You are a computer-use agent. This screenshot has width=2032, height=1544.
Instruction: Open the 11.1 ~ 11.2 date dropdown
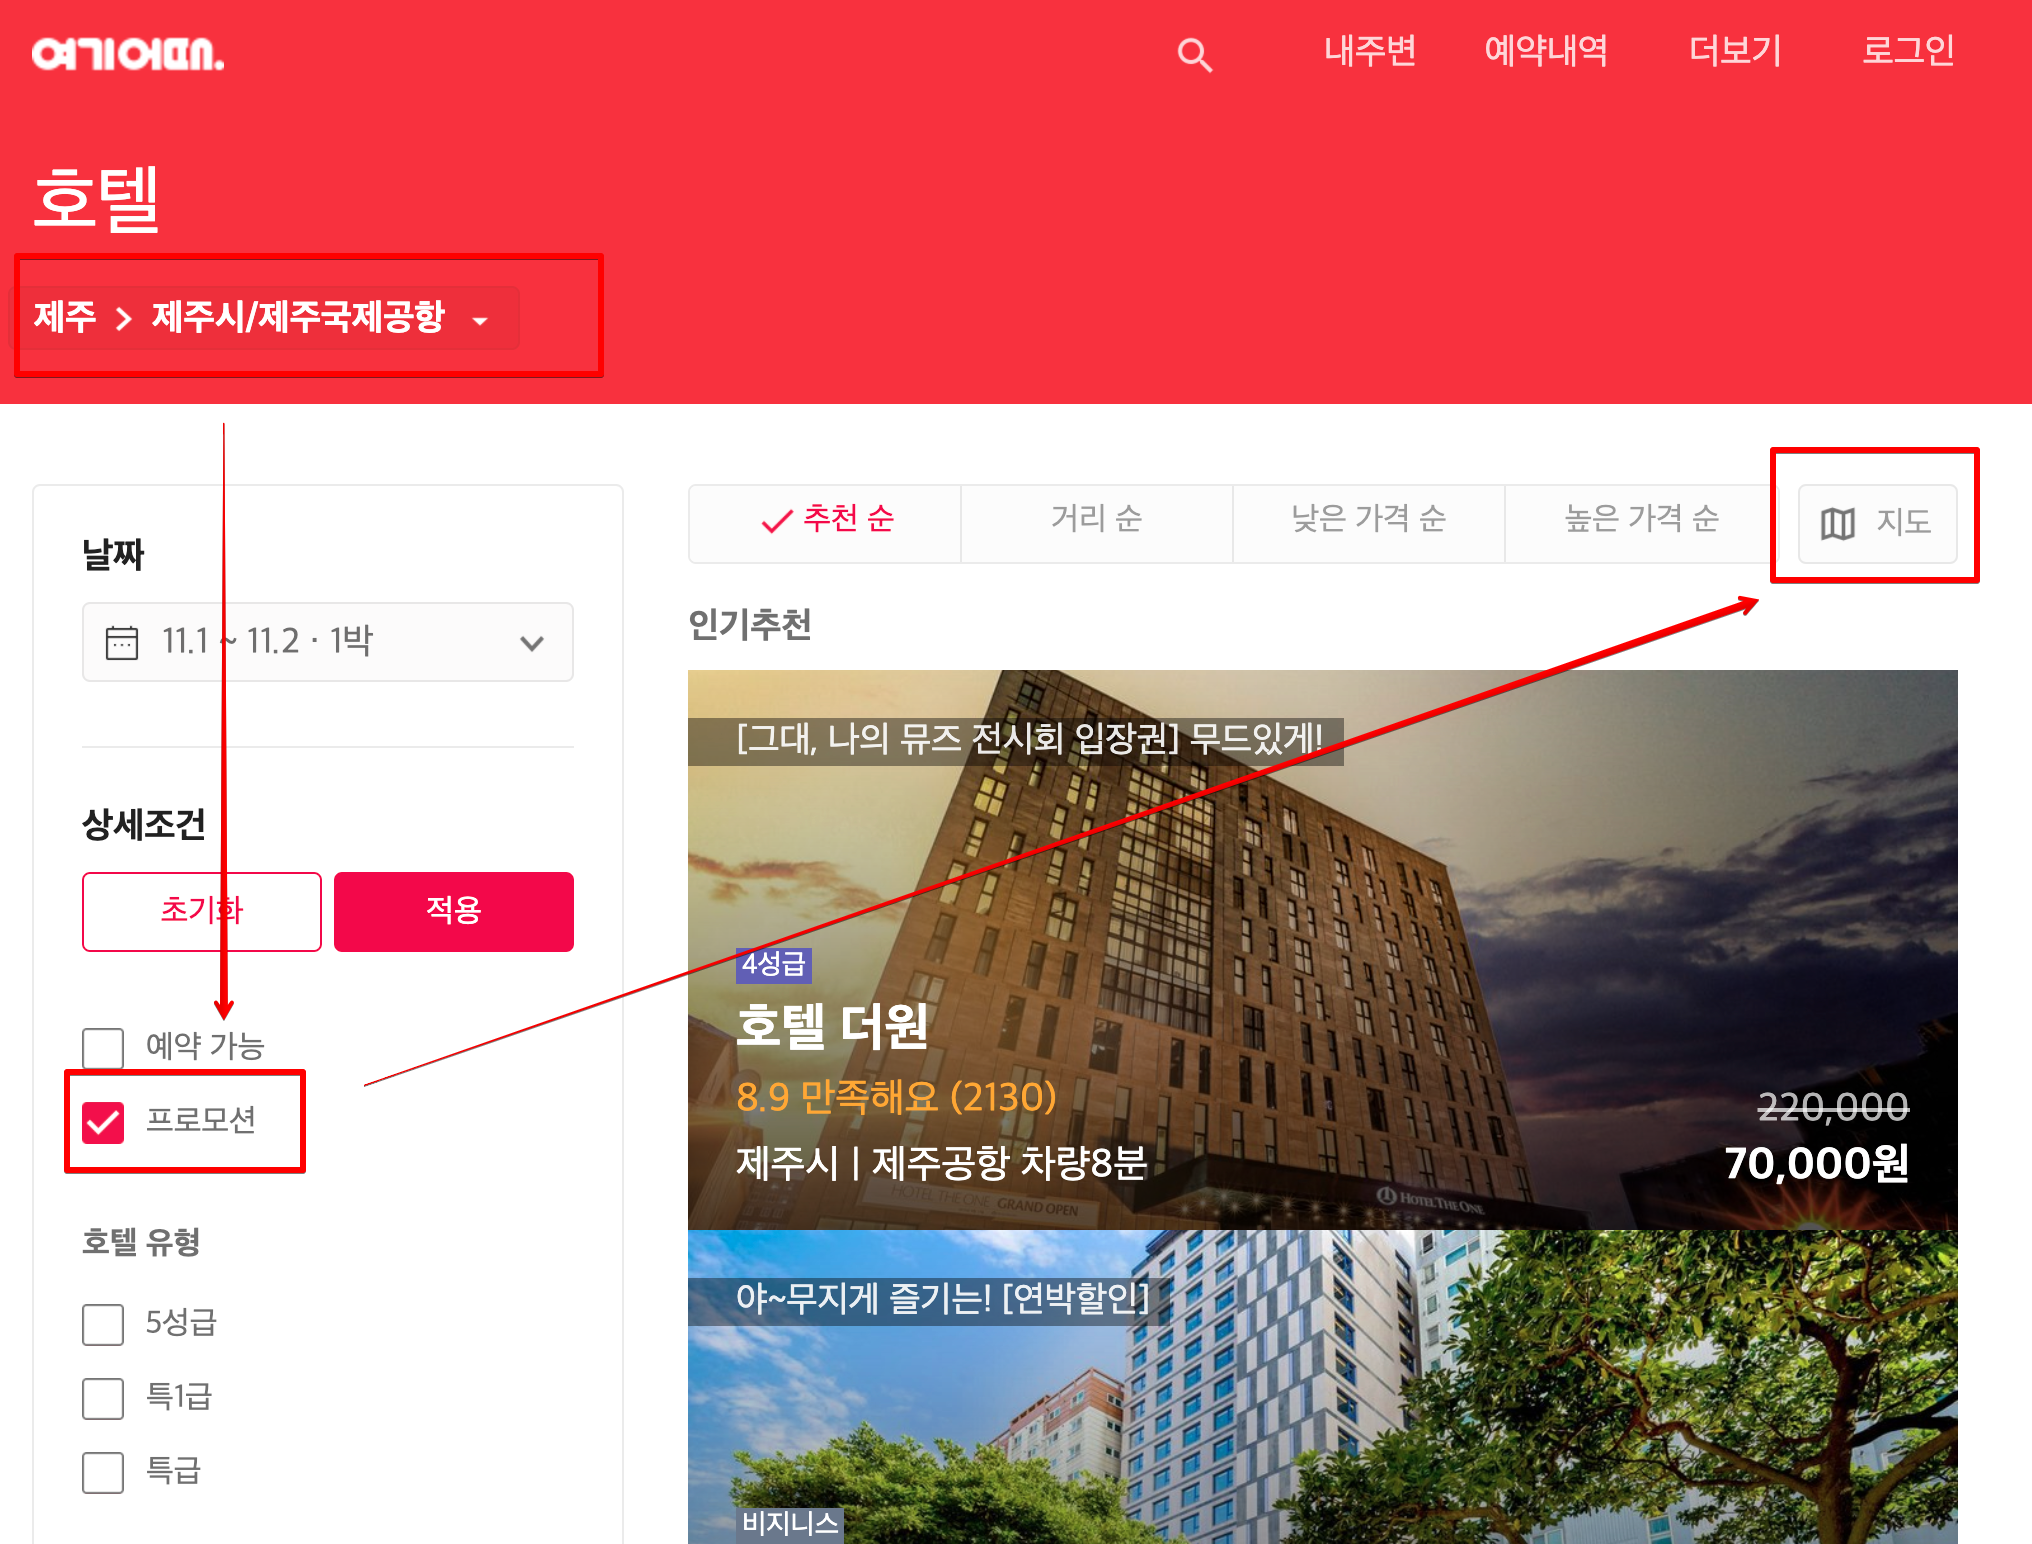tap(328, 642)
